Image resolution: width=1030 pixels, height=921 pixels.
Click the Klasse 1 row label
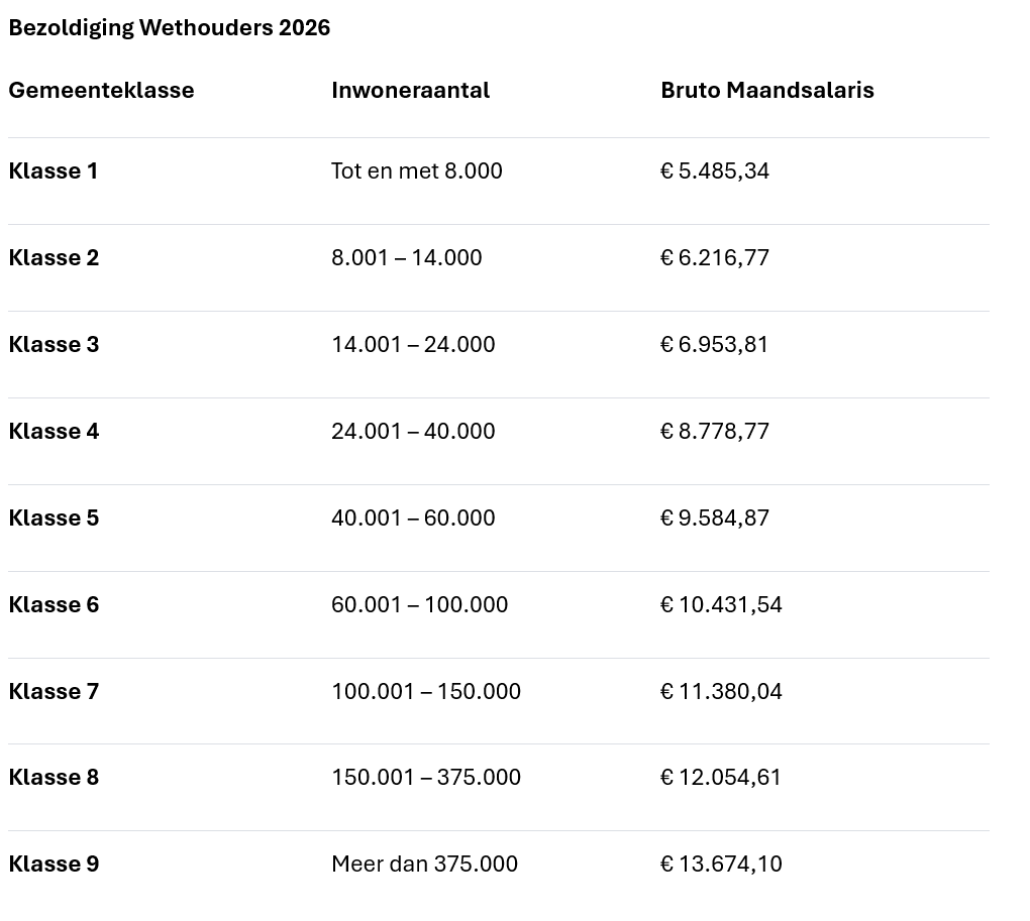coord(53,171)
